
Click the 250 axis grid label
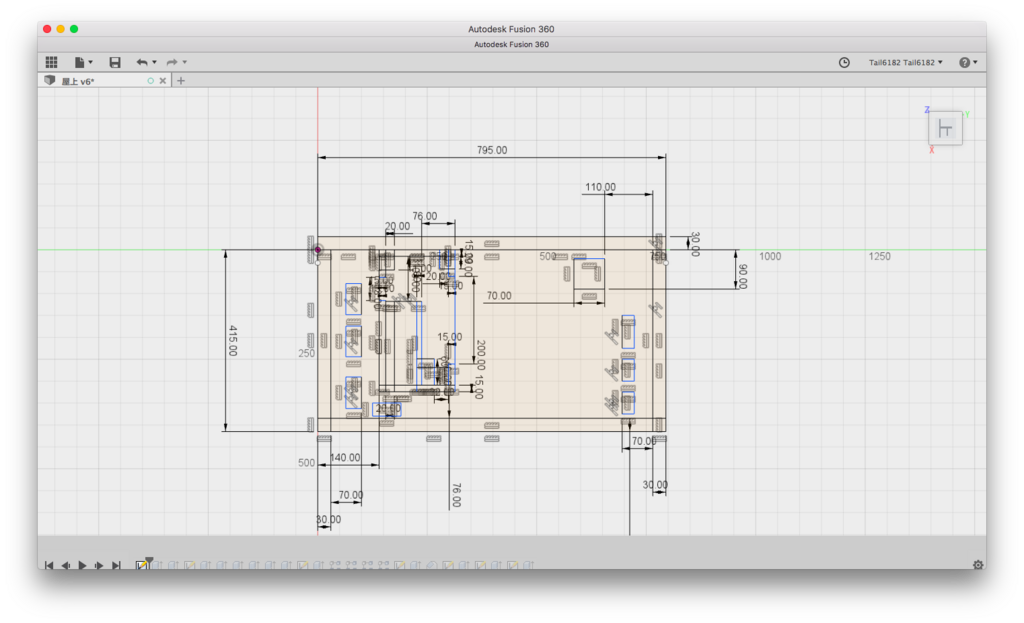(x=306, y=353)
